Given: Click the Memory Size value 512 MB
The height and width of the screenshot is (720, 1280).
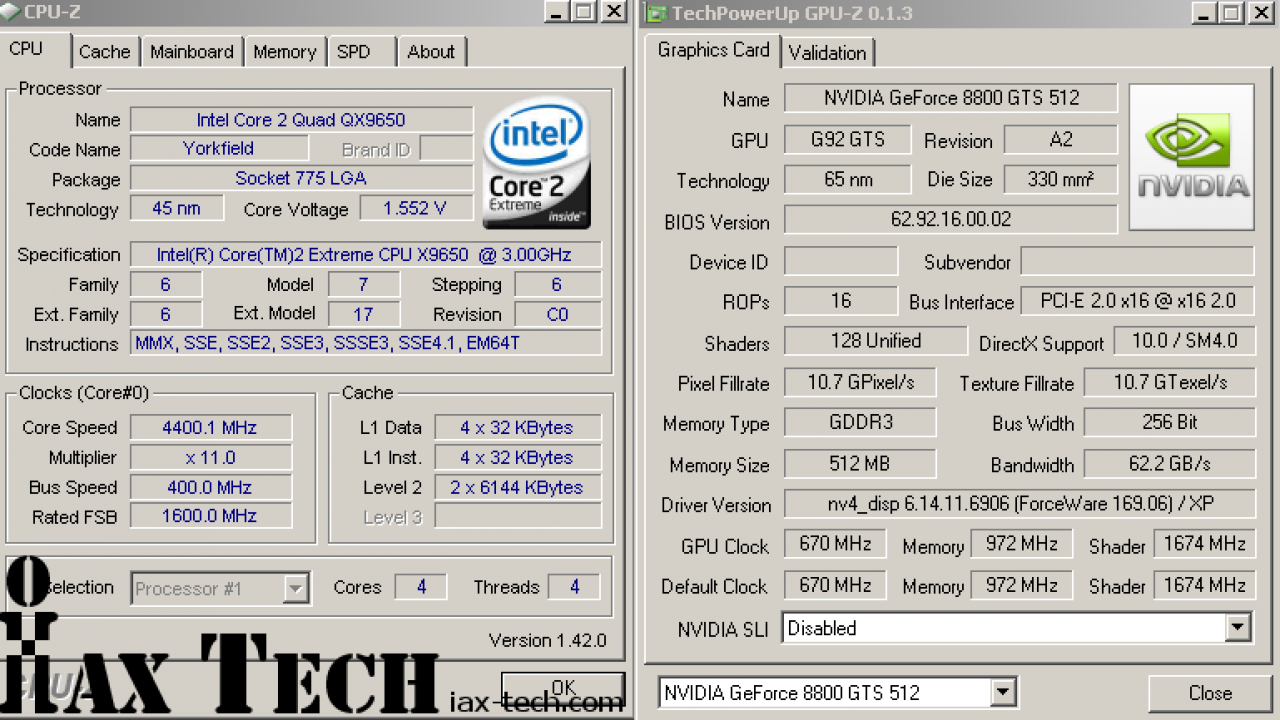Looking at the screenshot, I should [860, 464].
